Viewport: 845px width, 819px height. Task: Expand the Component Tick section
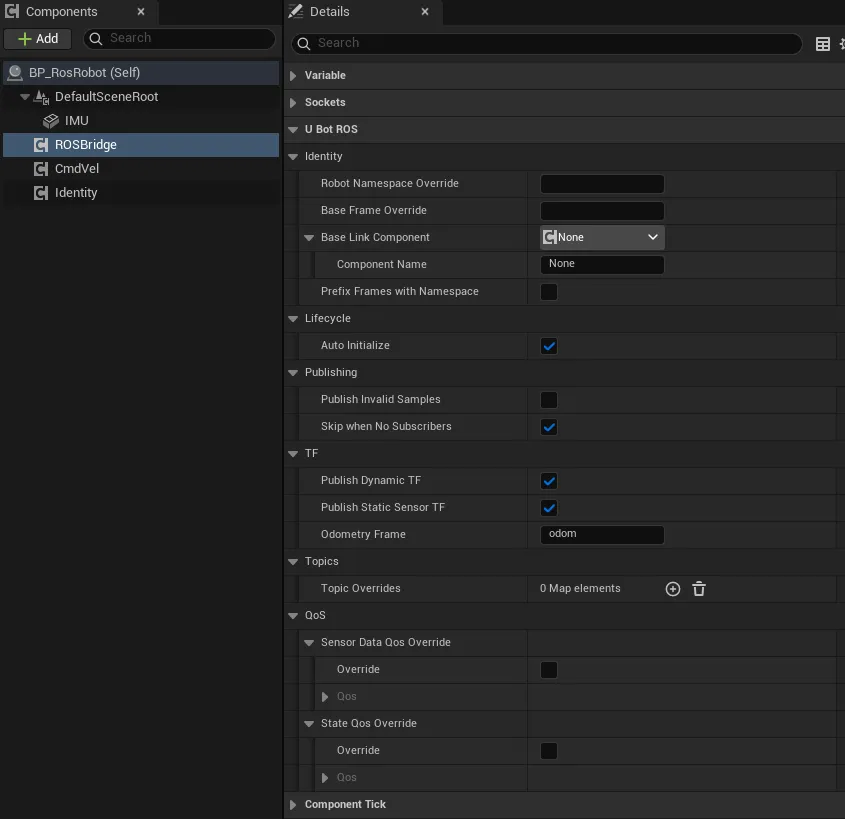pyautogui.click(x=293, y=804)
